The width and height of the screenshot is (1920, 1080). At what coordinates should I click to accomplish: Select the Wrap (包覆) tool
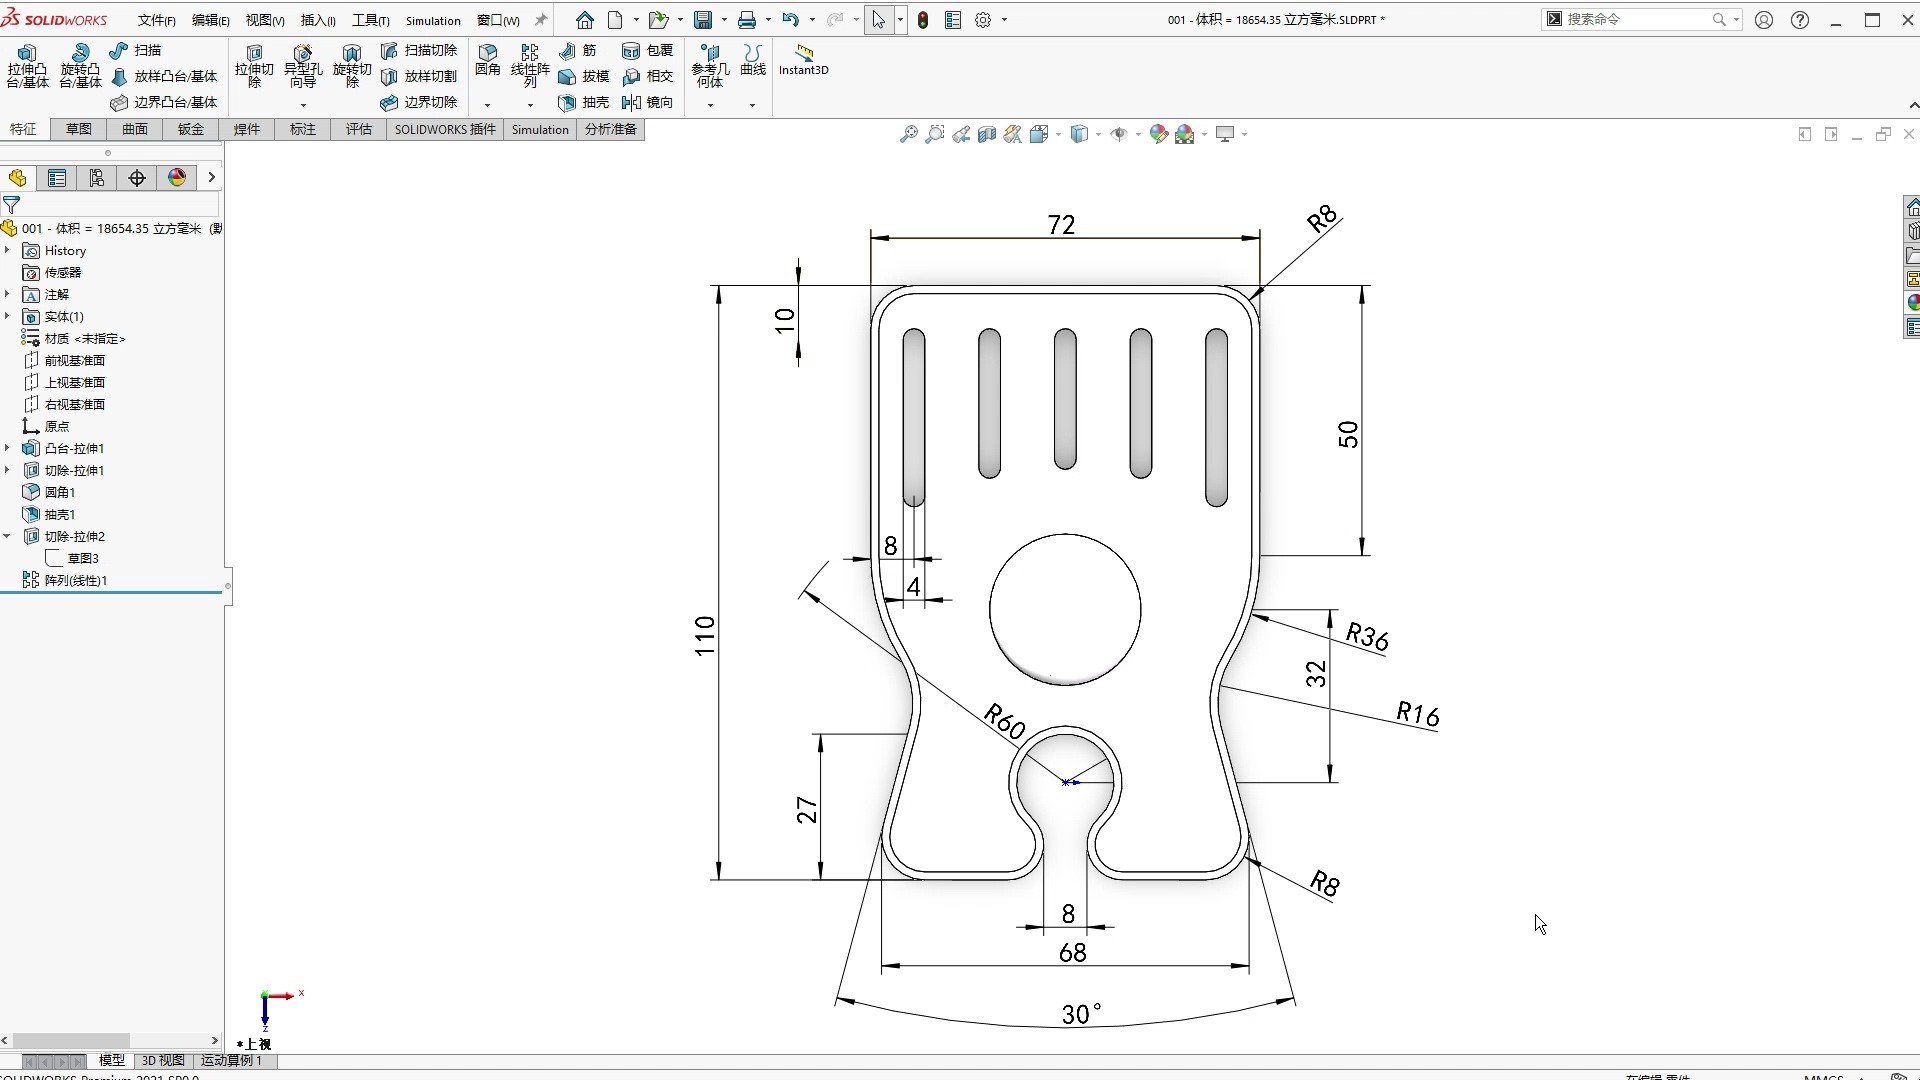(x=647, y=50)
